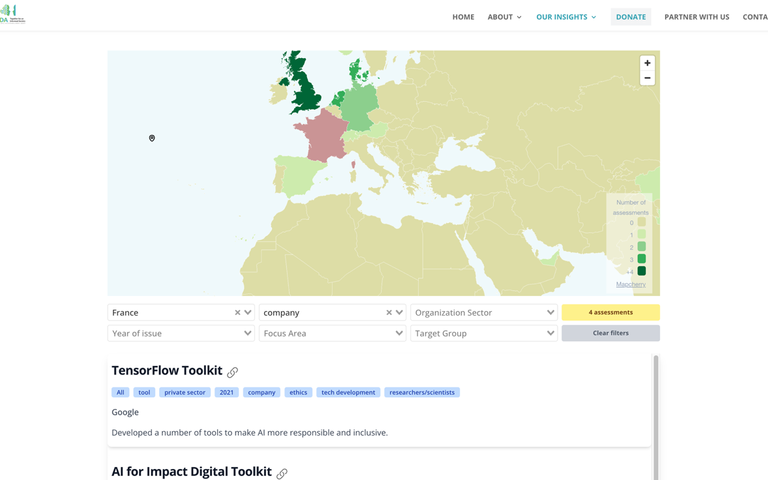The height and width of the screenshot is (480, 768).
Task: Click the Clear filters button
Action: click(610, 333)
